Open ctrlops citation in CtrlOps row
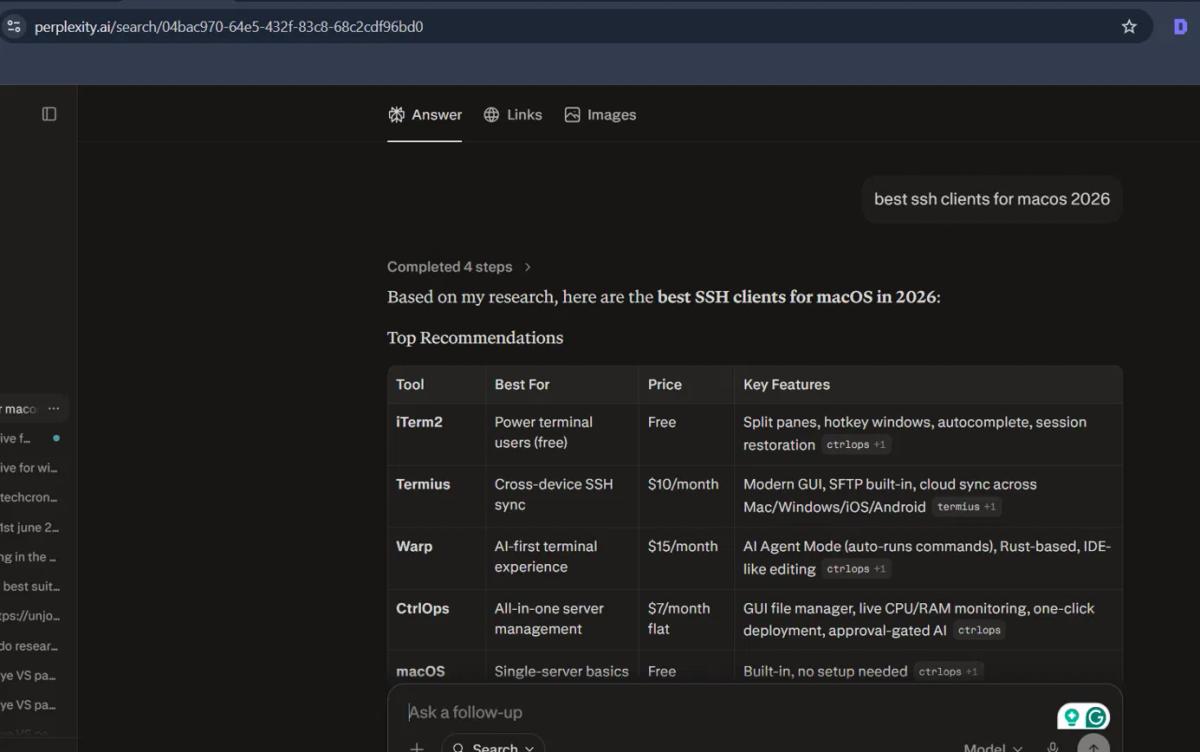 [x=979, y=630]
